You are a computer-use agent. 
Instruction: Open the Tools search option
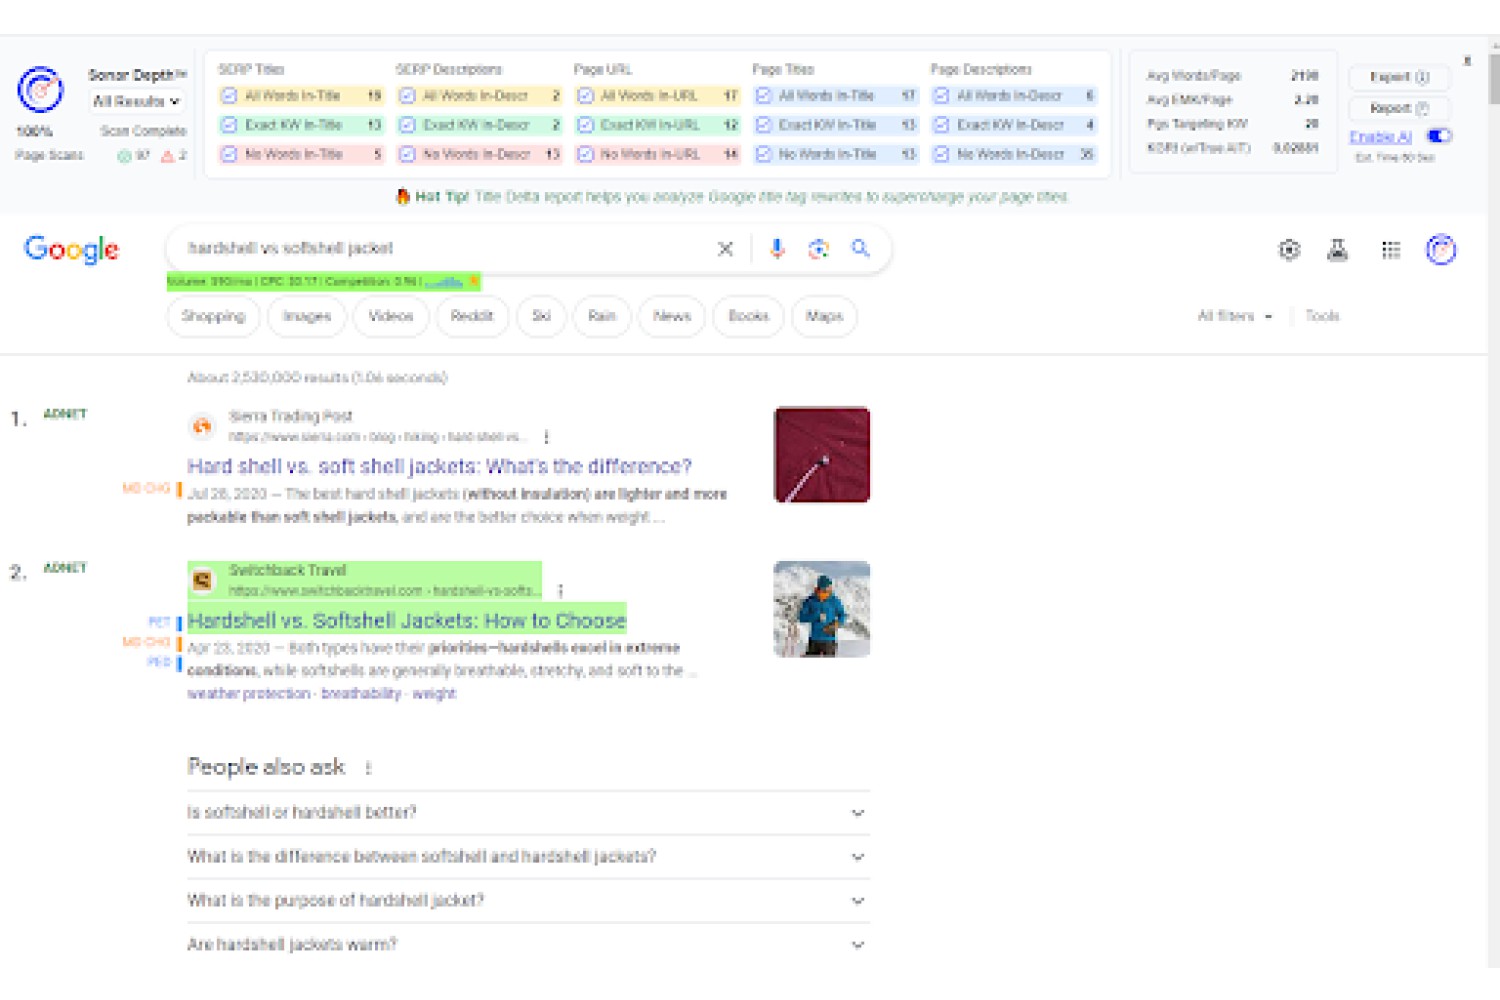(1322, 316)
